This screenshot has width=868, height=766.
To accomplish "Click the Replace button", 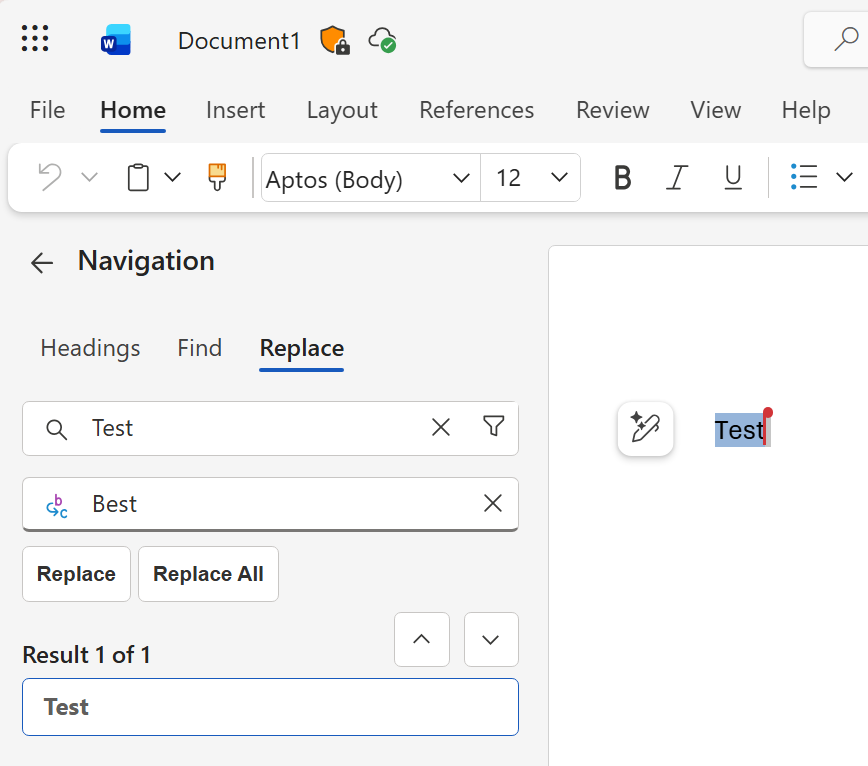I will (76, 574).
